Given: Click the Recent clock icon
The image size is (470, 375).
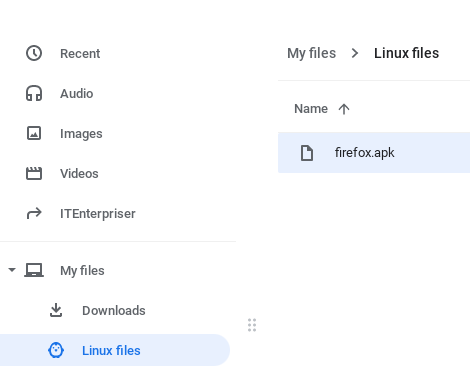Looking at the screenshot, I should tap(34, 53).
